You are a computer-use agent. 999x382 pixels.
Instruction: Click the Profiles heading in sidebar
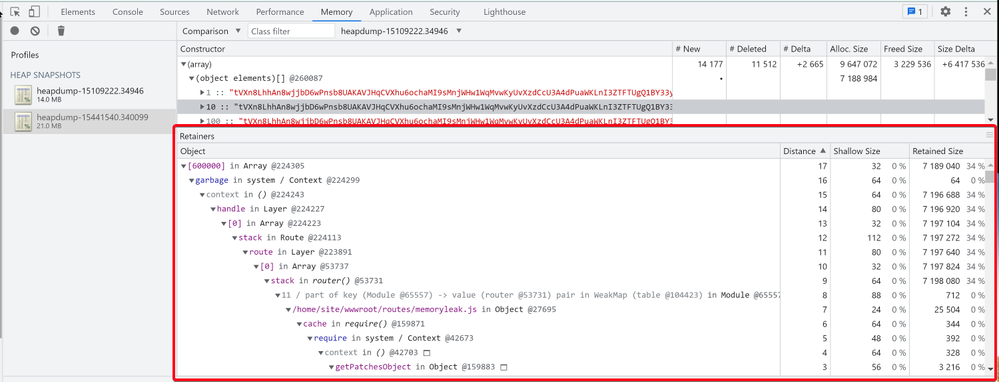25,55
